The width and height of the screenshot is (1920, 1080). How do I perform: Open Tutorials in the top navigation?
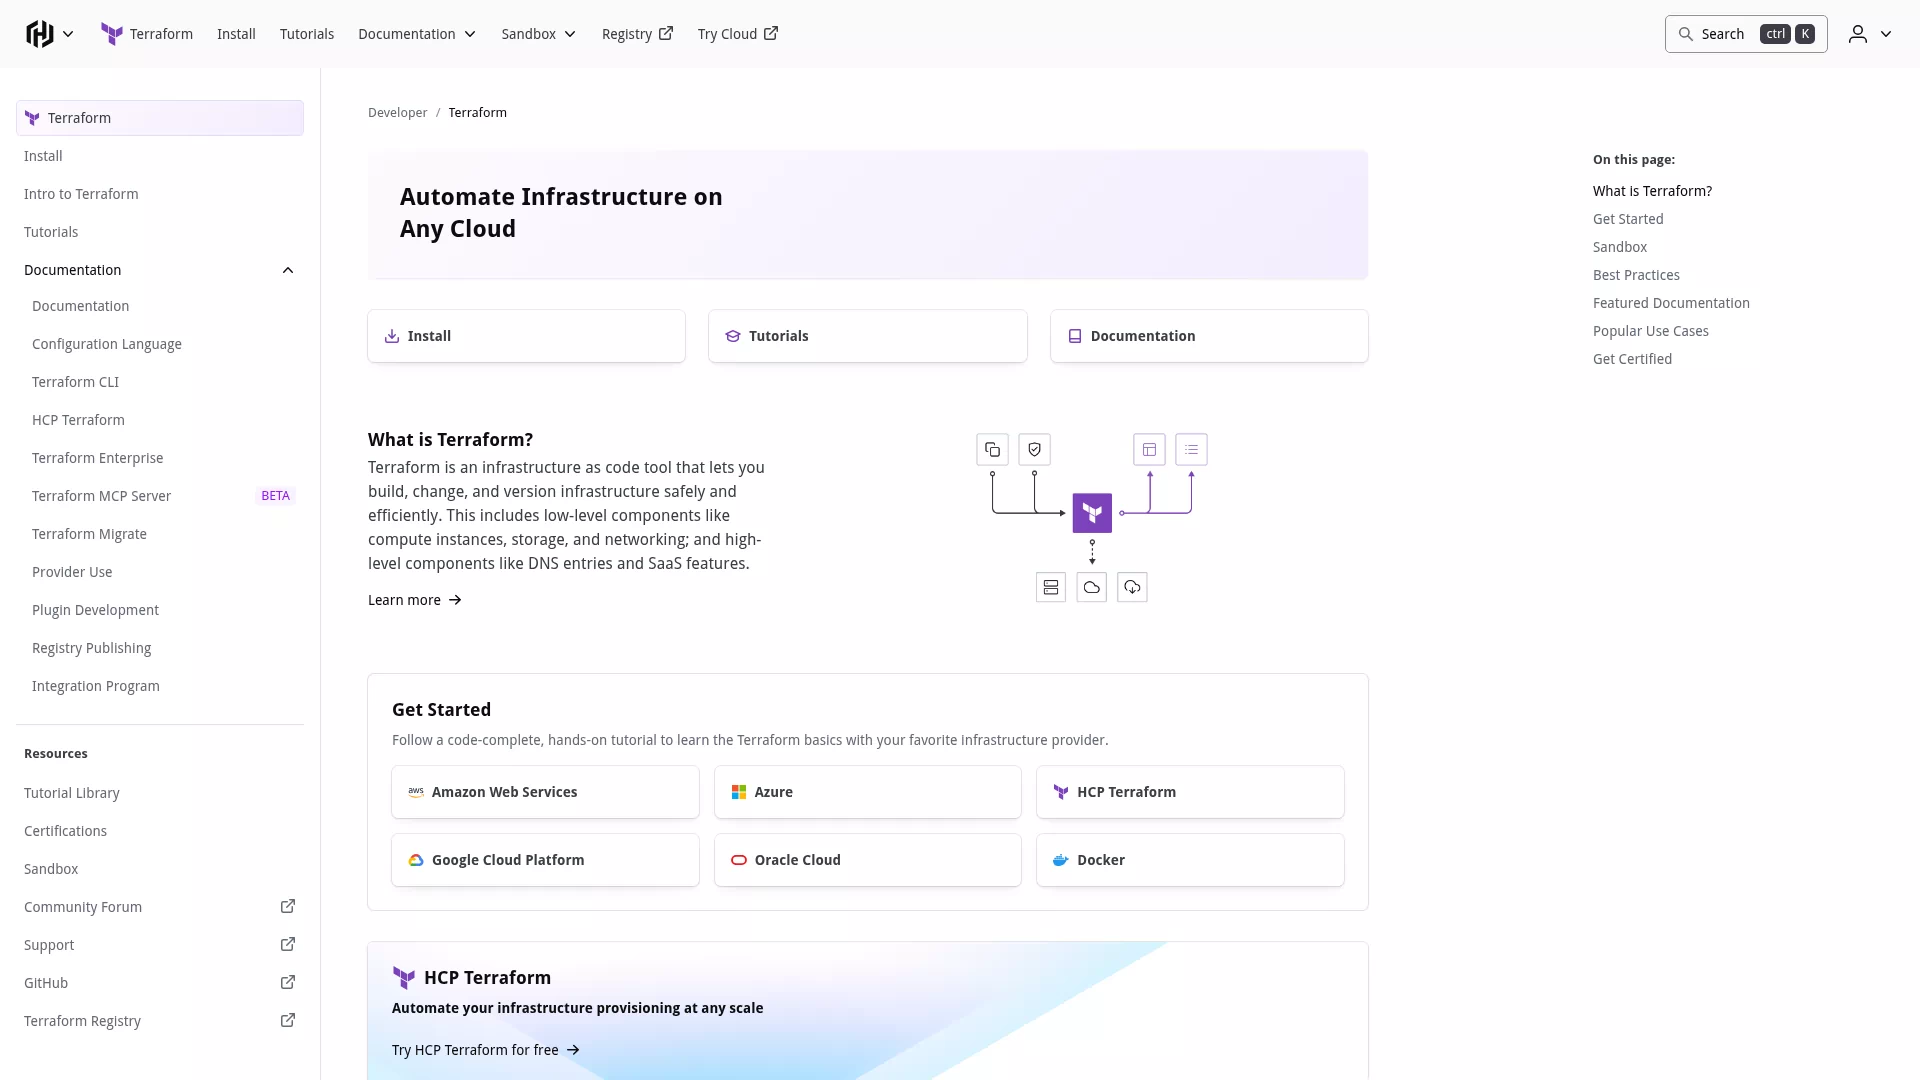pos(307,34)
